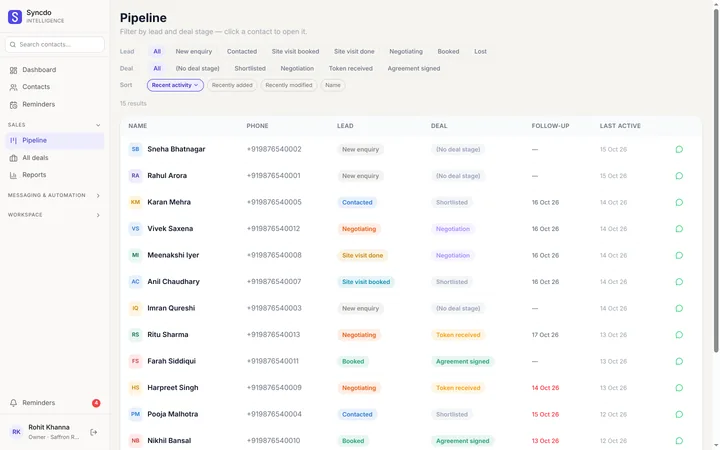Expand the Workspace section
Image resolution: width=720 pixels, height=450 pixels.
tap(98, 215)
